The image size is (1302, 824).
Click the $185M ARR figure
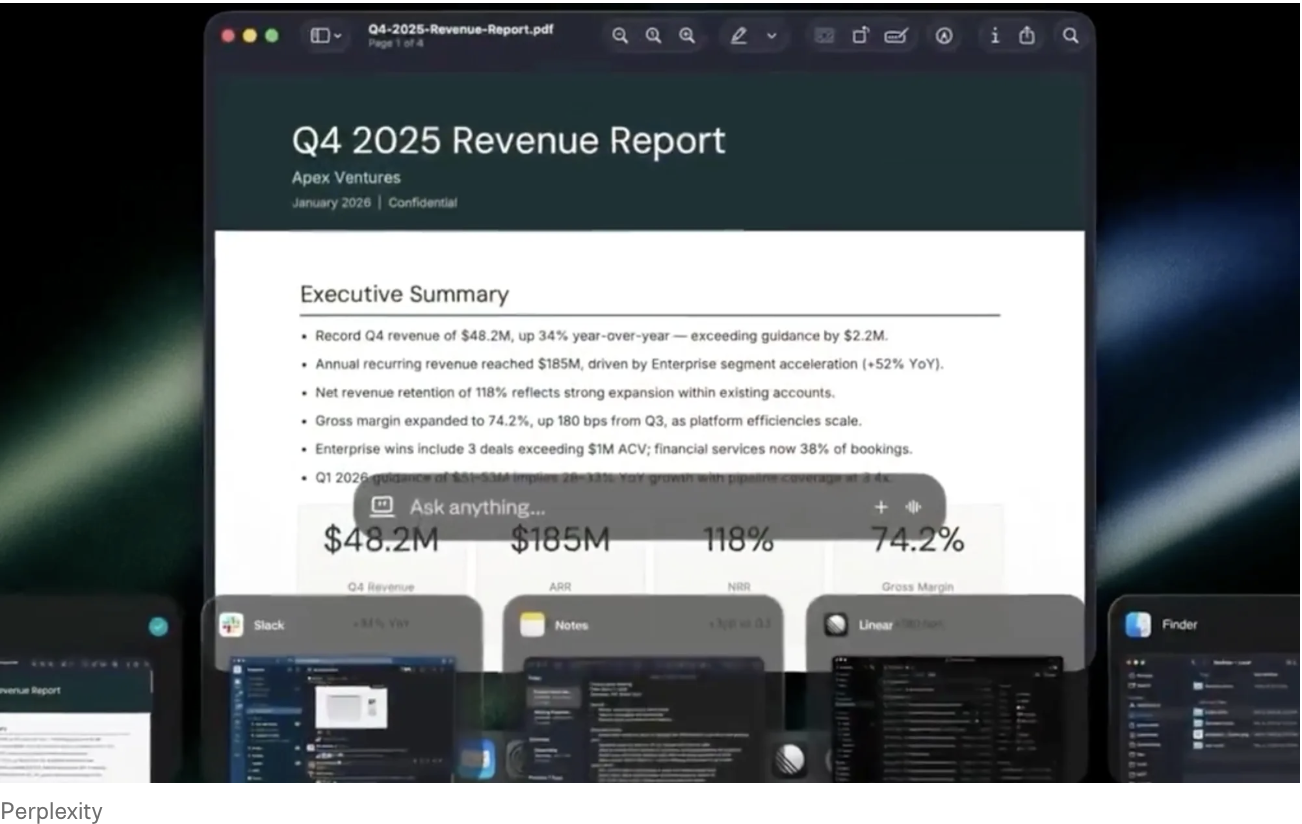pyautogui.click(x=560, y=541)
